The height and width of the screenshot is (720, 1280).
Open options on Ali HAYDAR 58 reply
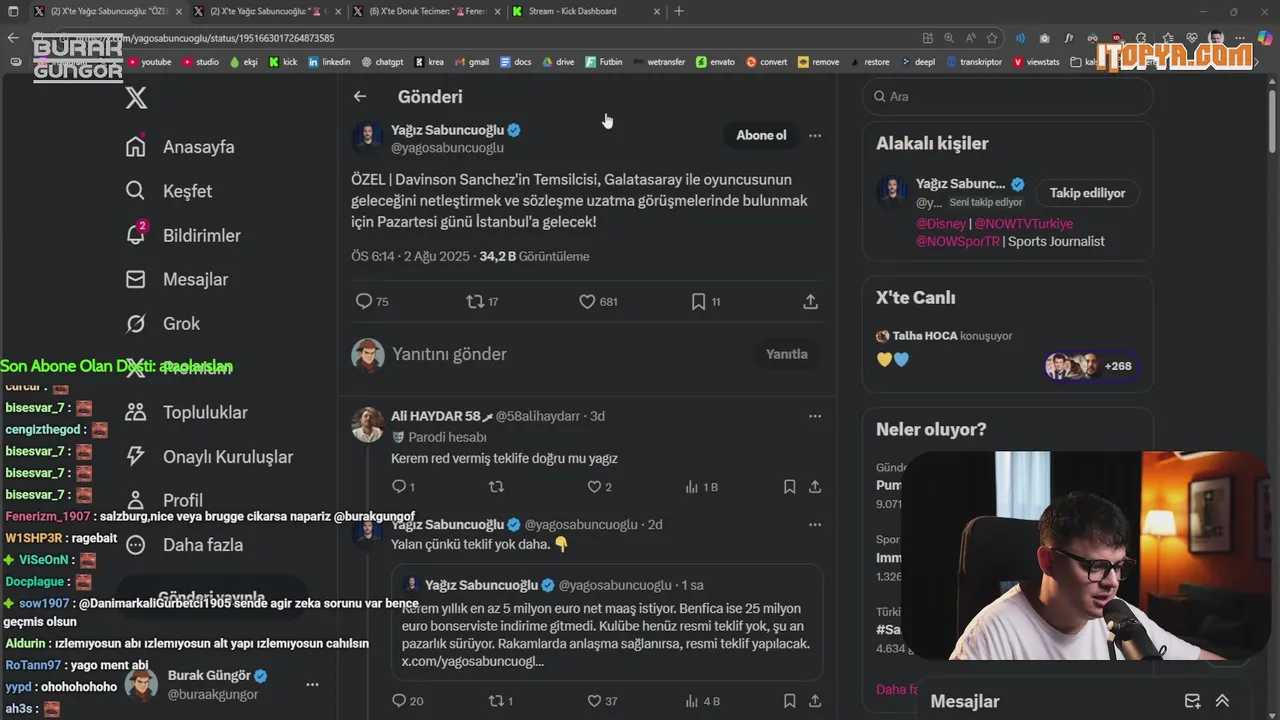815,416
